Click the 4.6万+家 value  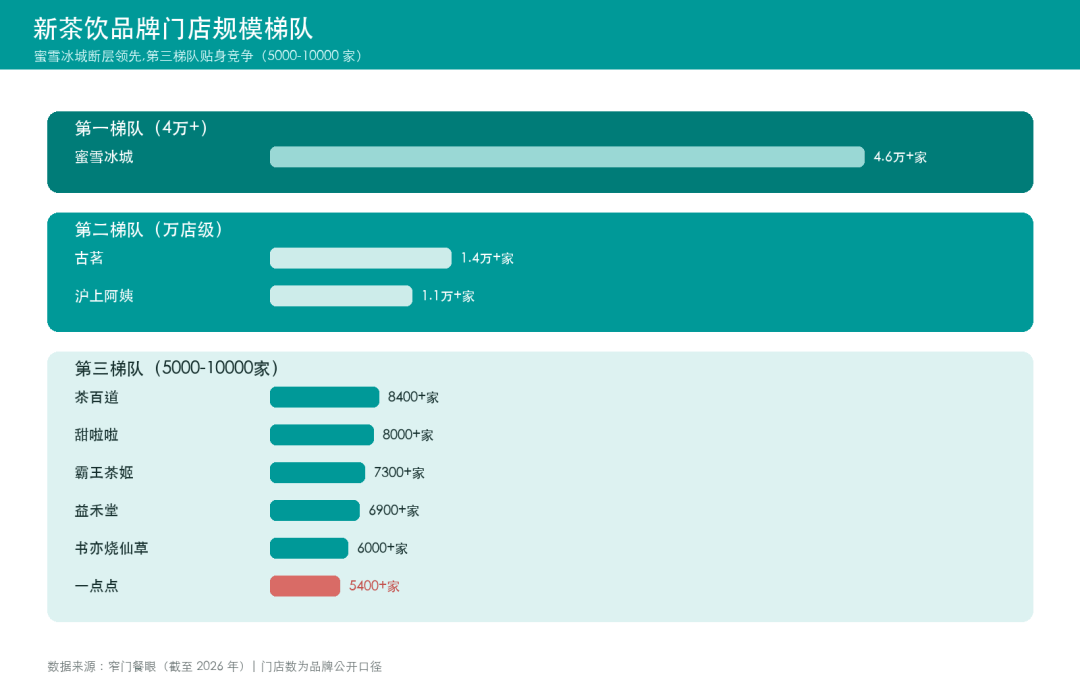click(x=900, y=157)
